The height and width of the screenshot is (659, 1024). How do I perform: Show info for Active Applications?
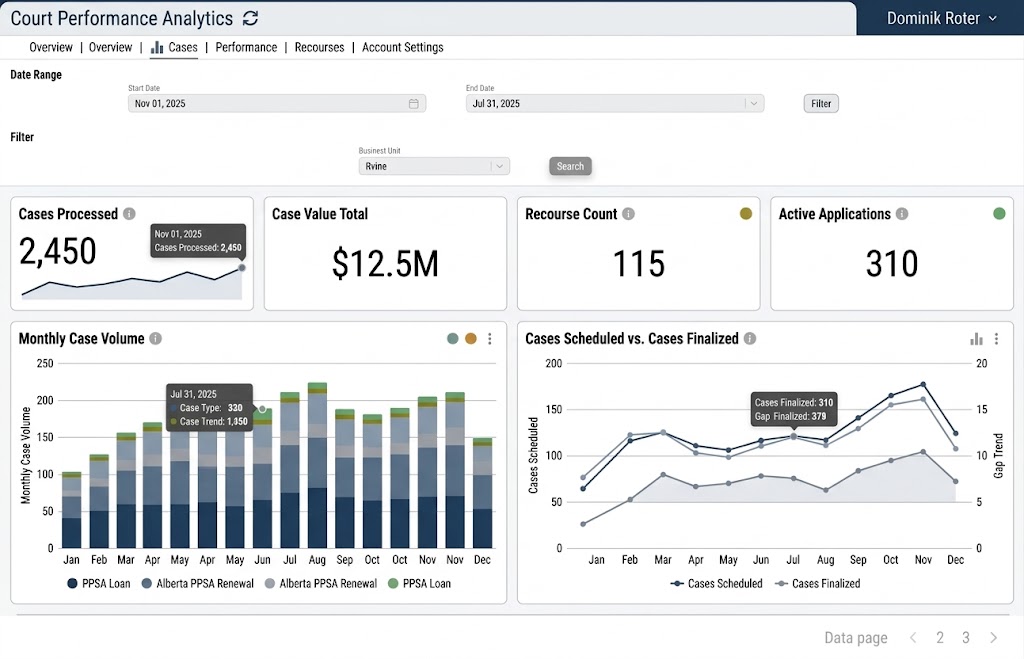point(902,214)
